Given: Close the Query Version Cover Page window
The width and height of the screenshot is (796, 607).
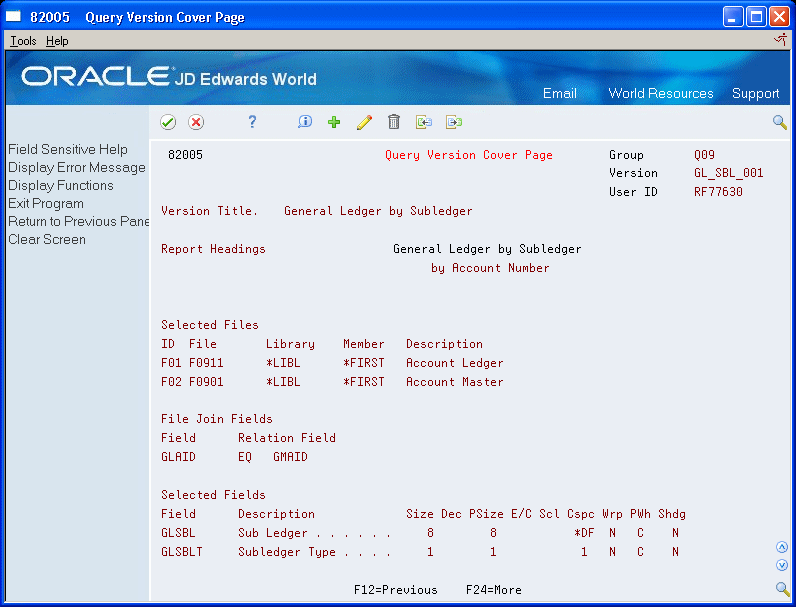Looking at the screenshot, I should click(779, 17).
